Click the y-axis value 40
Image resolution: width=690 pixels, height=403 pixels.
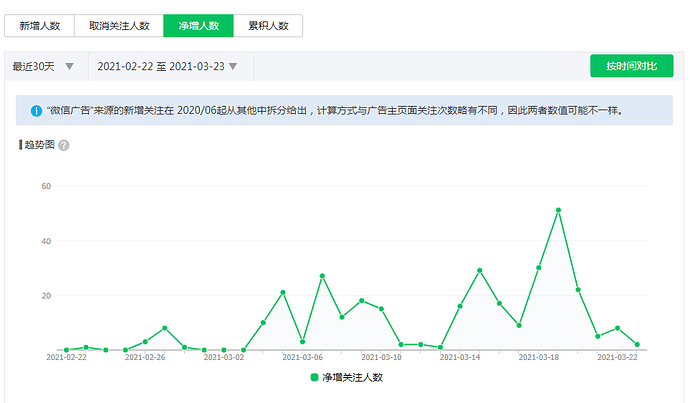click(x=46, y=241)
